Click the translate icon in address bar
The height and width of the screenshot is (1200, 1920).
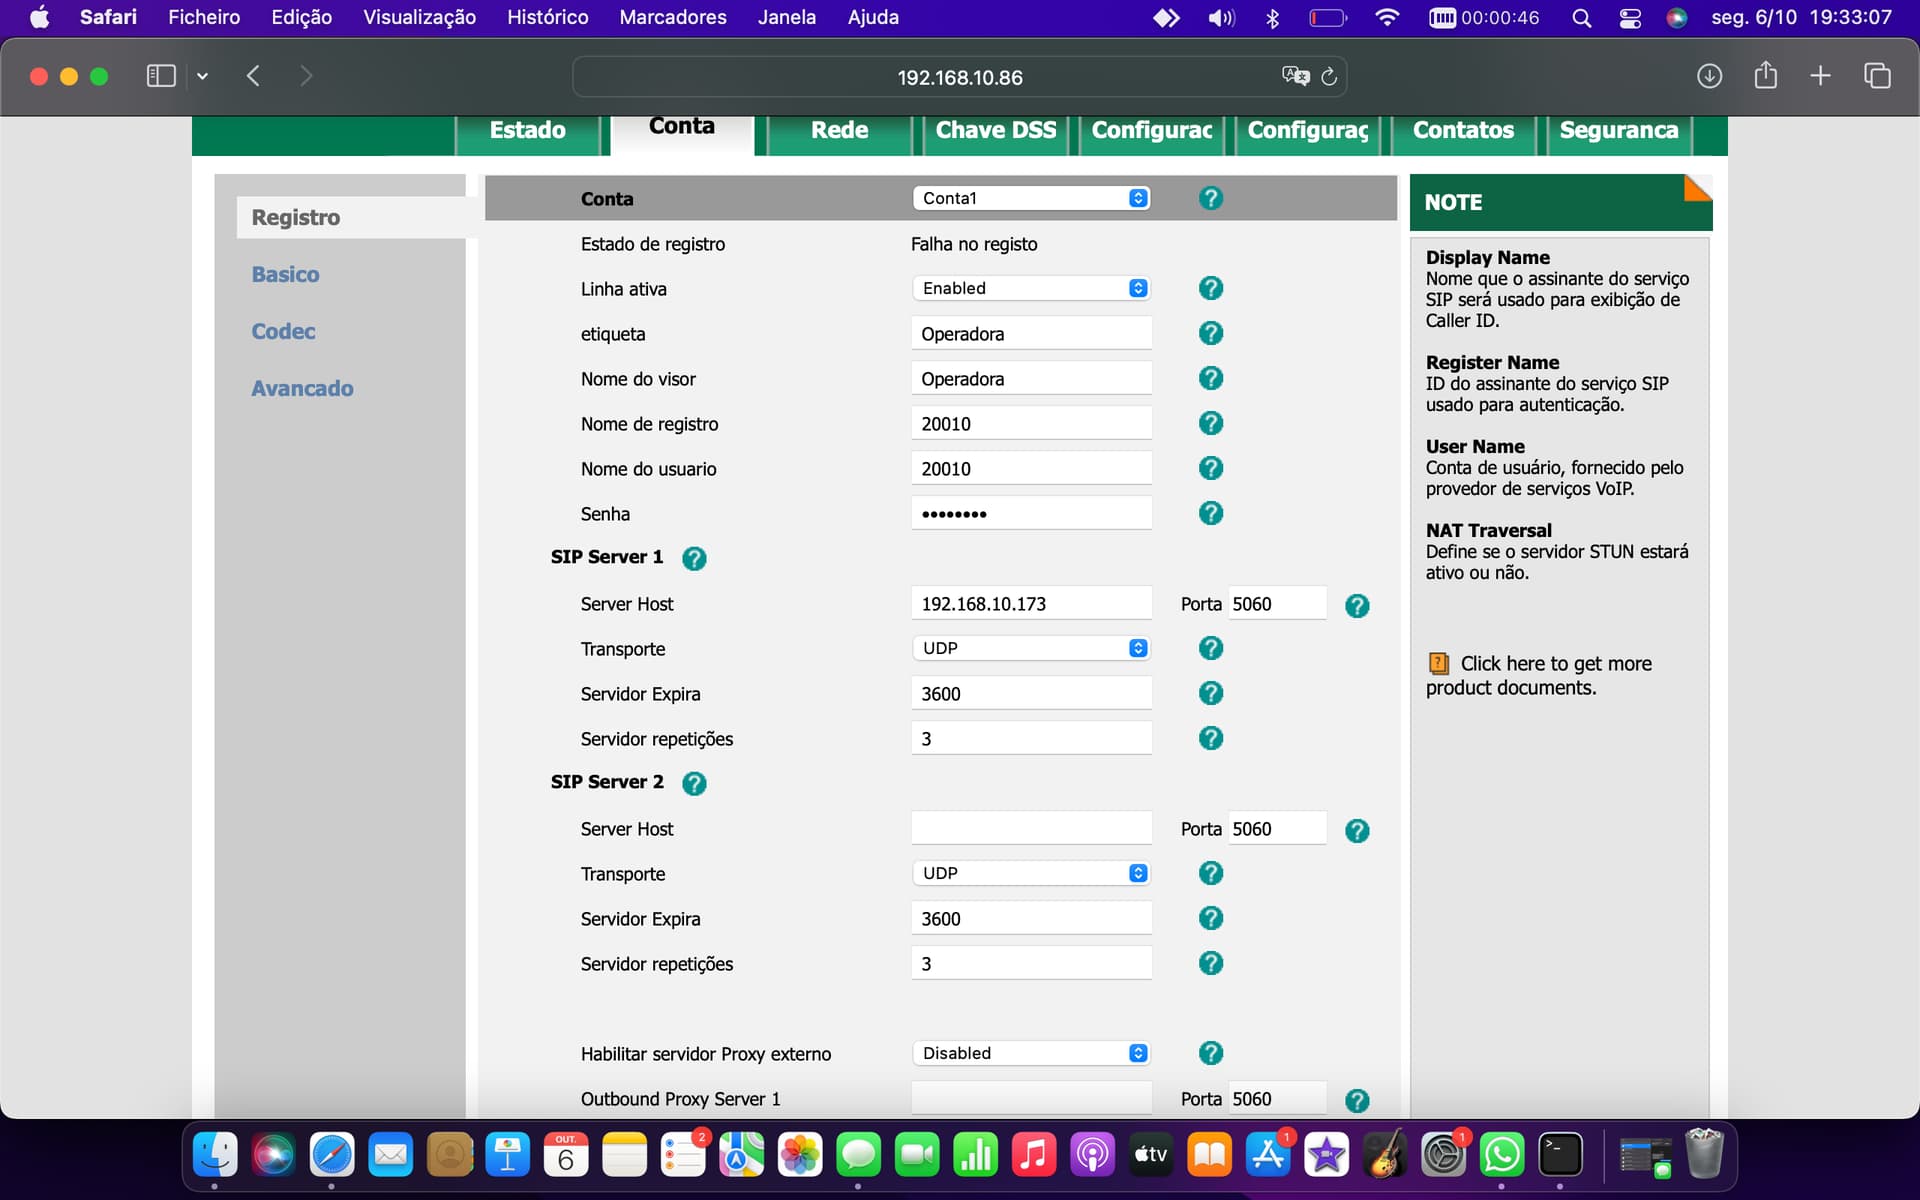(1295, 76)
